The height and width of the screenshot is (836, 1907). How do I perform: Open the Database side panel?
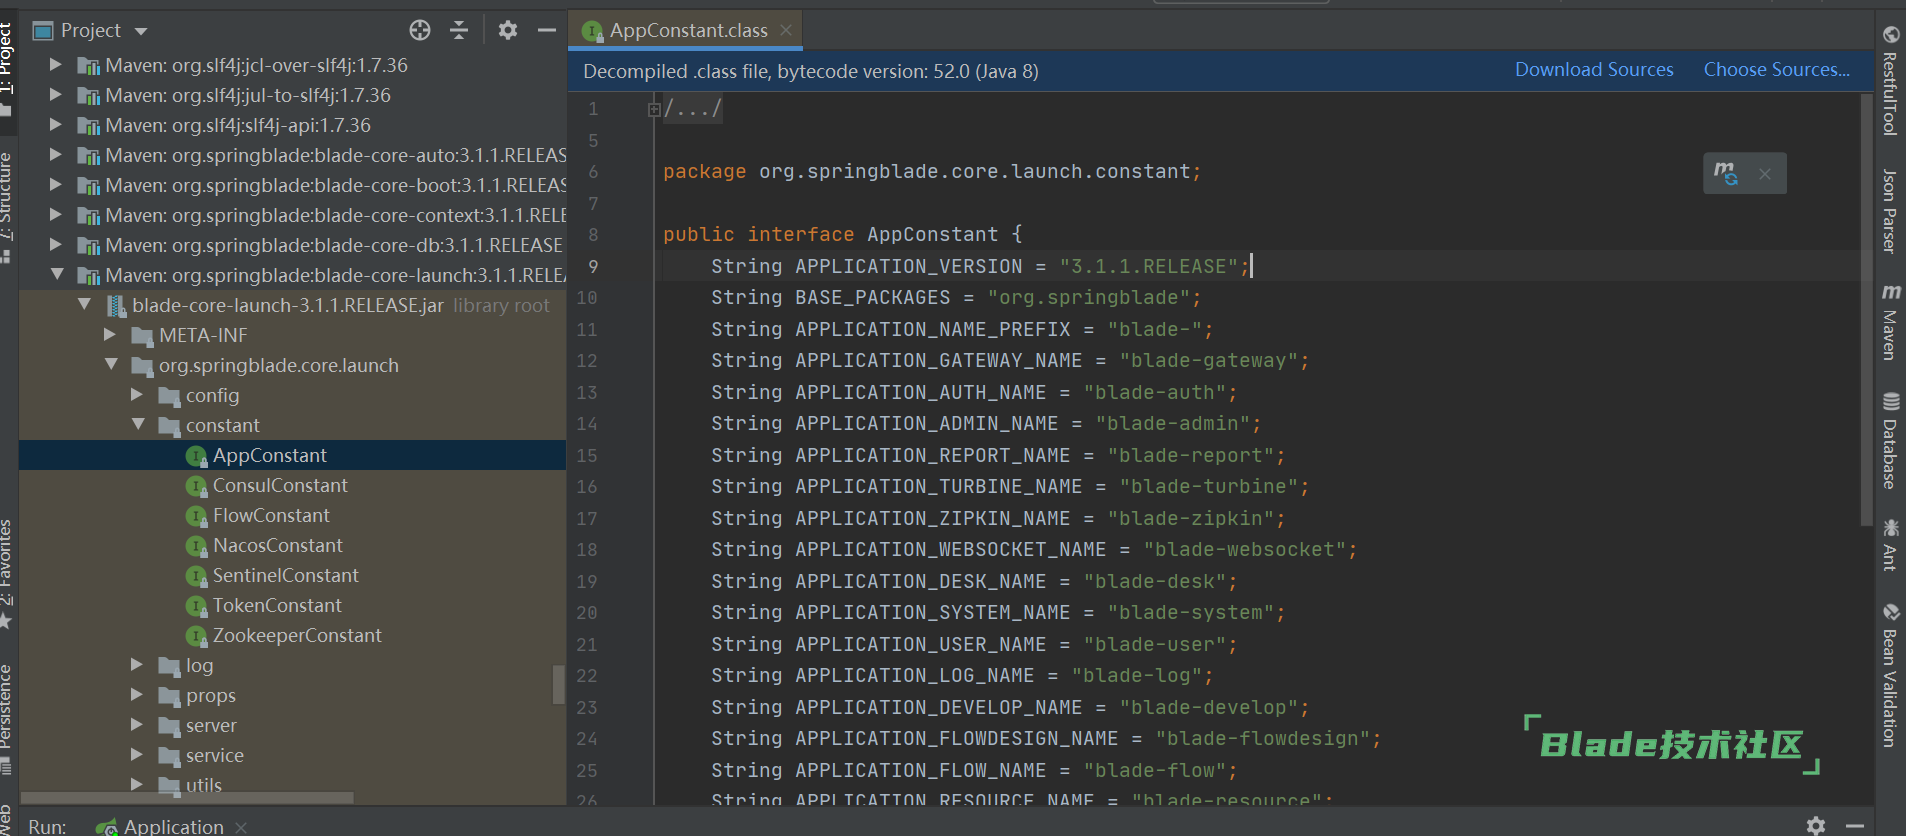tap(1890, 441)
